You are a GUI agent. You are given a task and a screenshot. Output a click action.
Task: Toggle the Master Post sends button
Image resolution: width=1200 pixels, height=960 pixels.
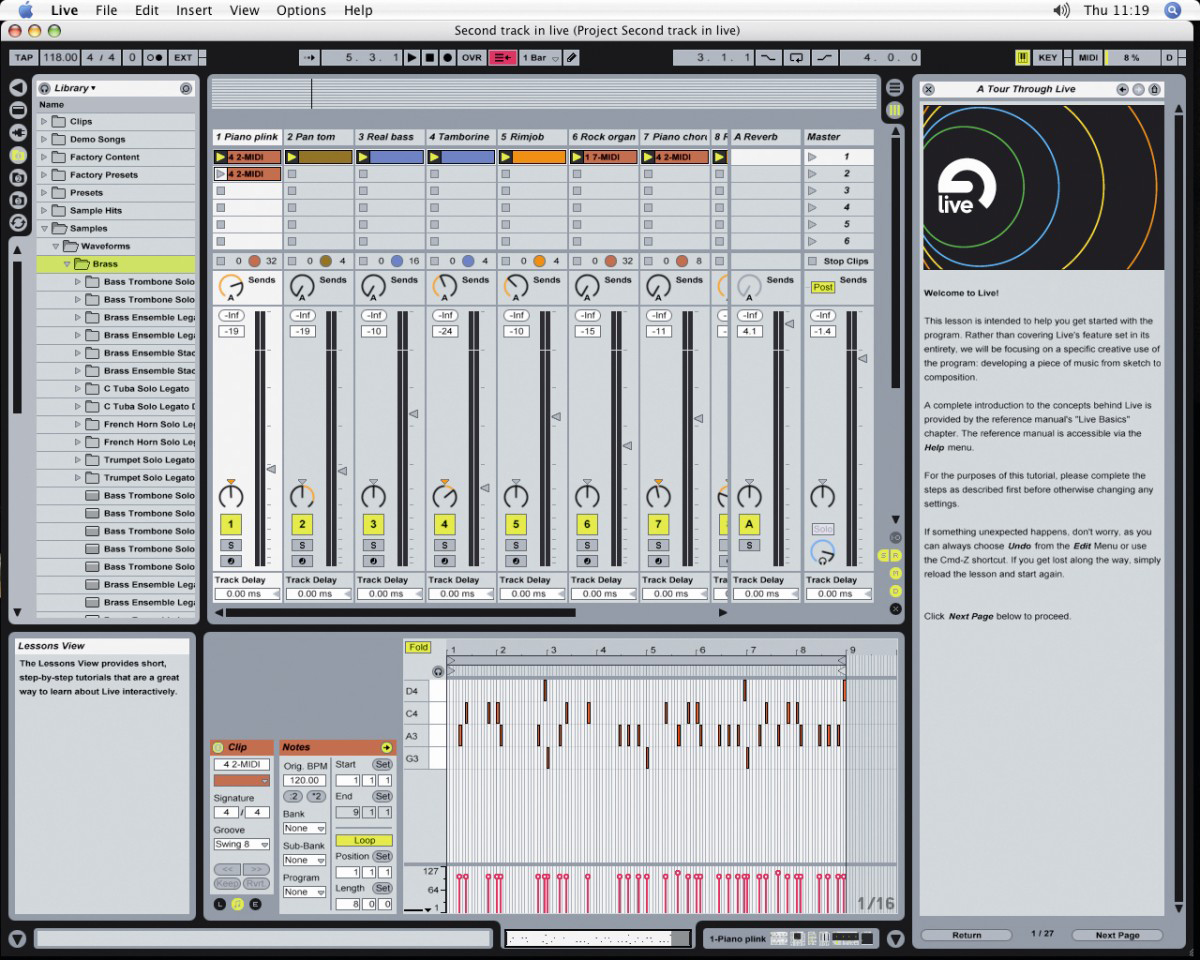[823, 287]
